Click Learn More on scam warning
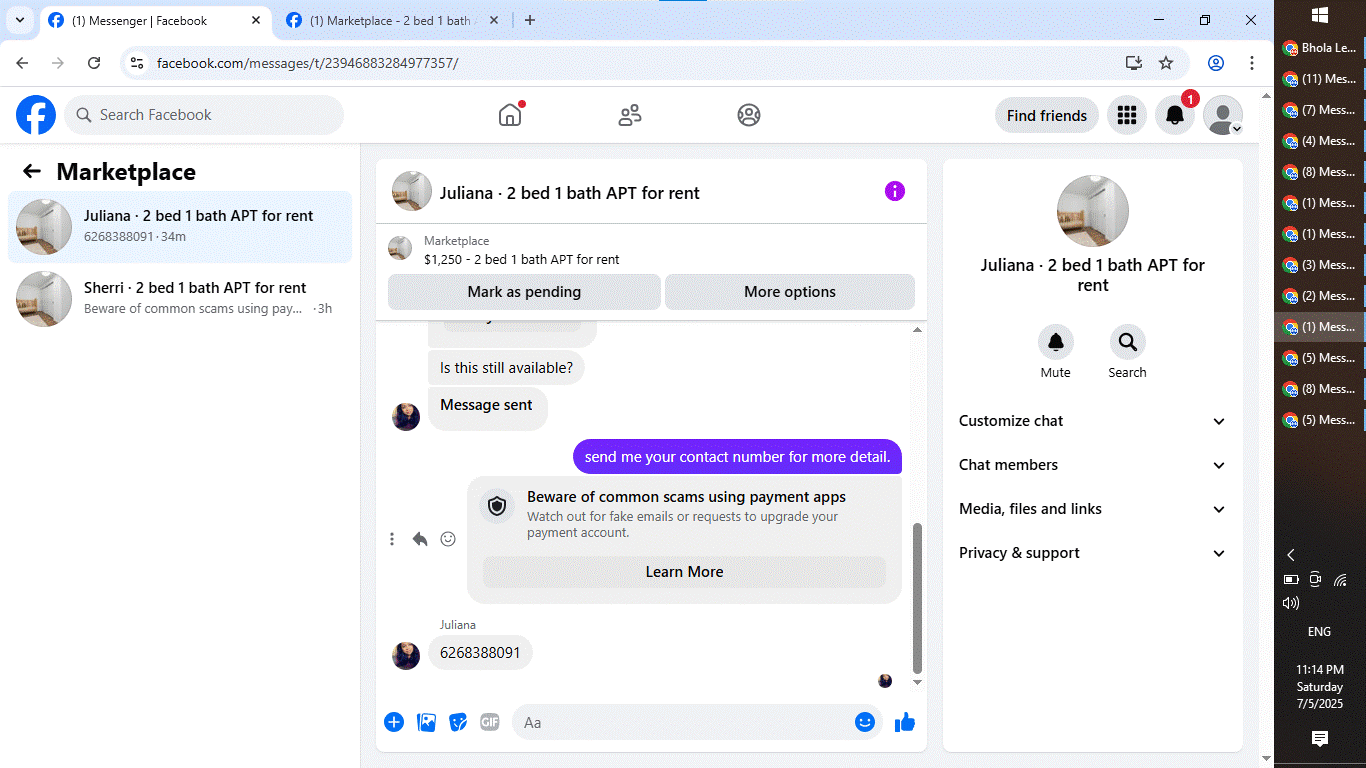 click(684, 572)
